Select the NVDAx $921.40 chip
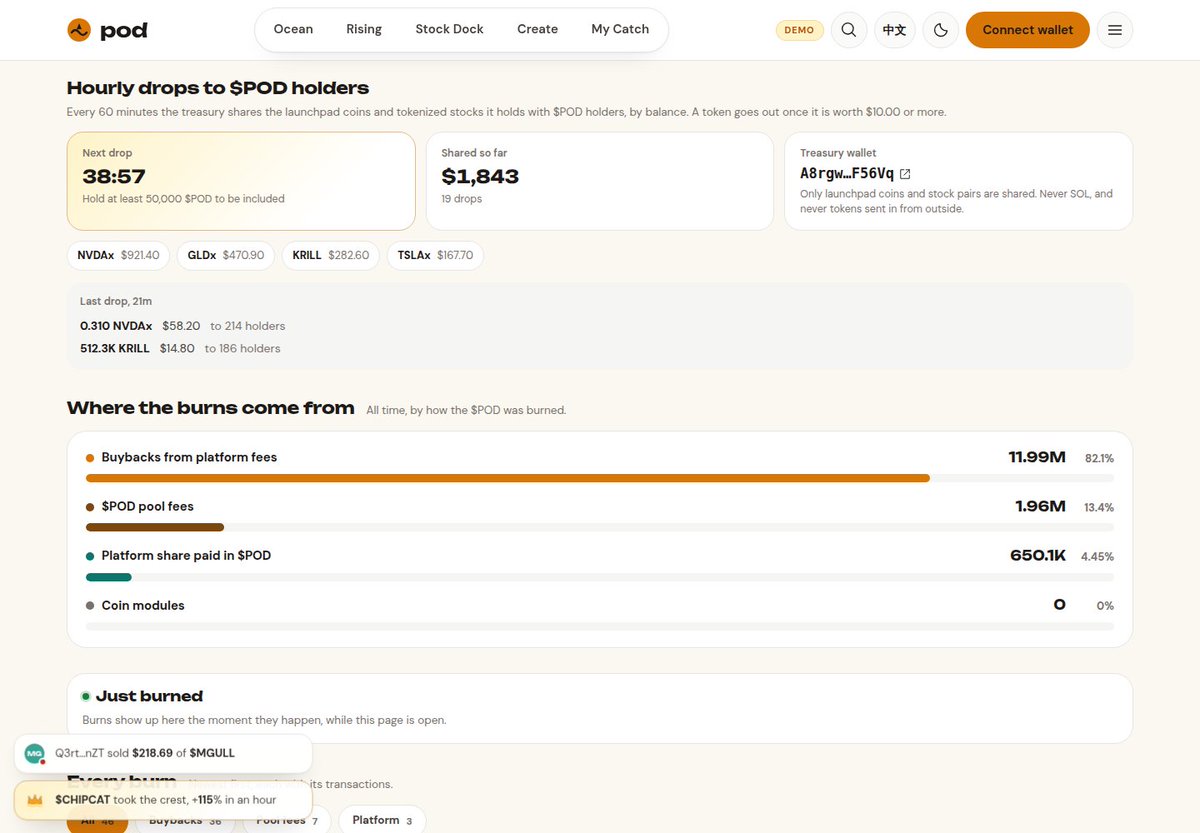Image resolution: width=1200 pixels, height=833 pixels. point(119,256)
